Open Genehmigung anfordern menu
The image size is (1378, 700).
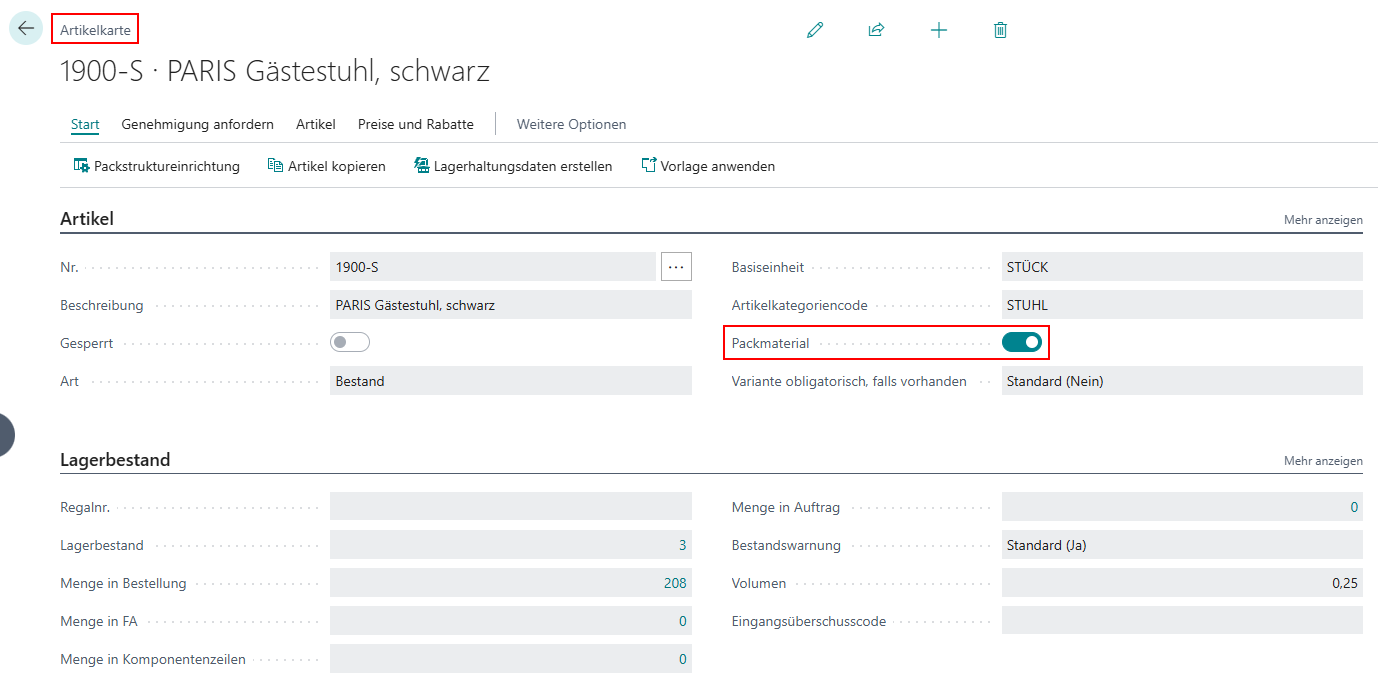[x=198, y=125]
